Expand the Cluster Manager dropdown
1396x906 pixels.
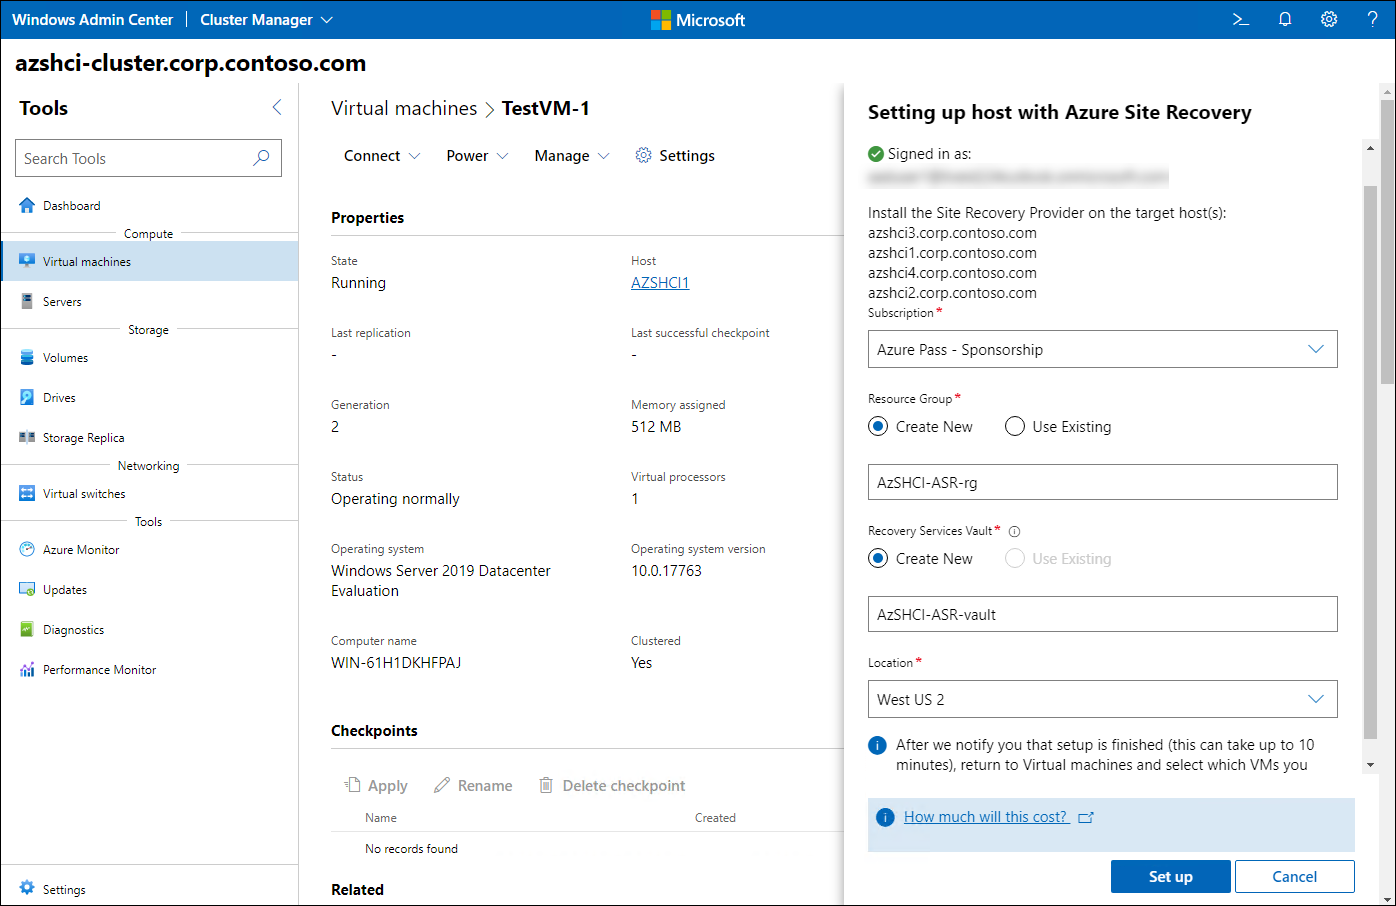(x=266, y=19)
